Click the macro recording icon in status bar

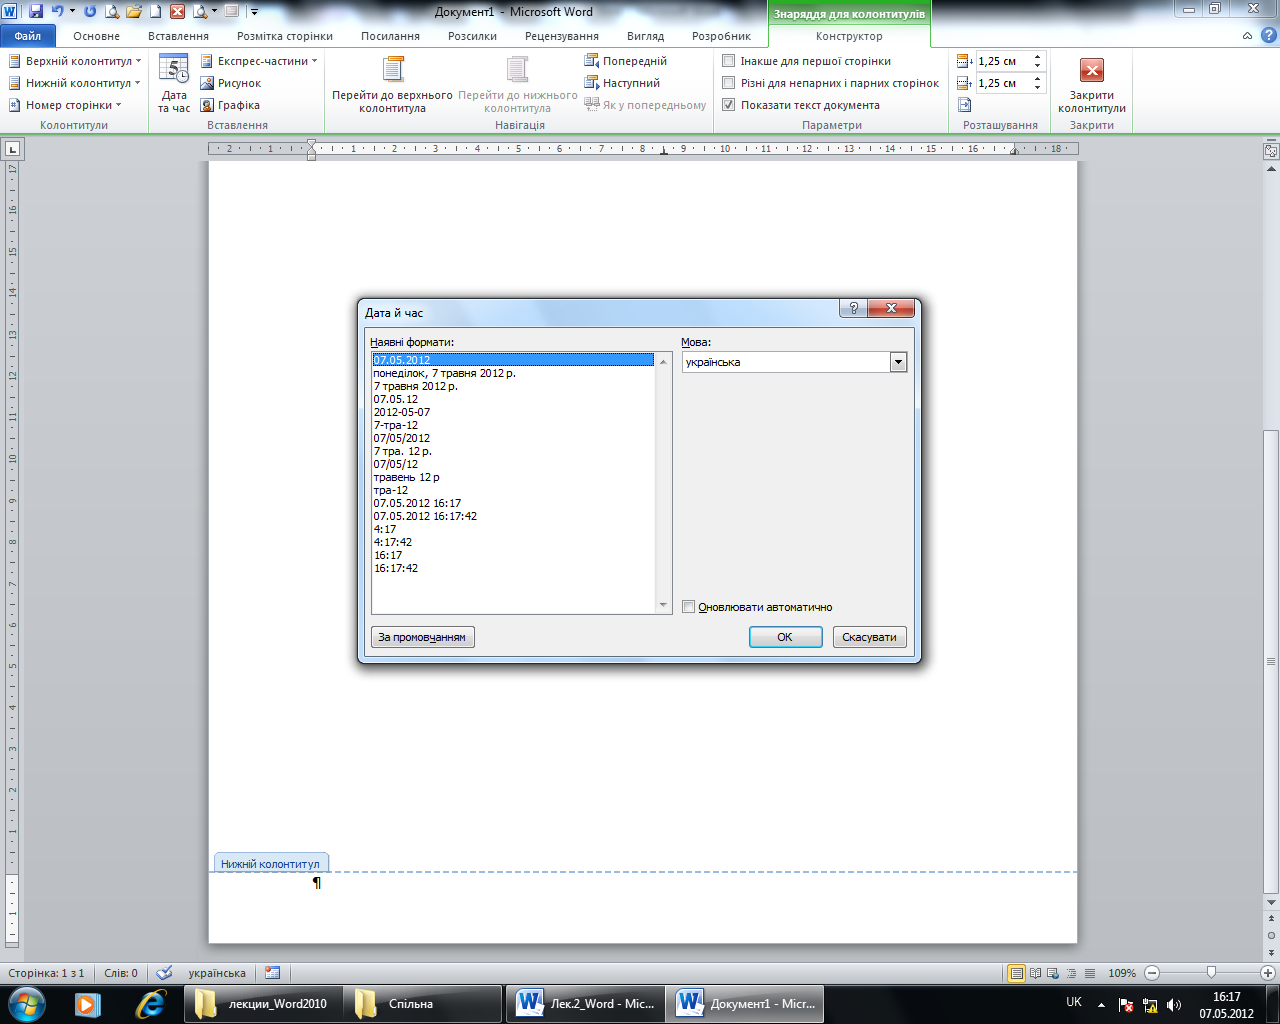[272, 973]
